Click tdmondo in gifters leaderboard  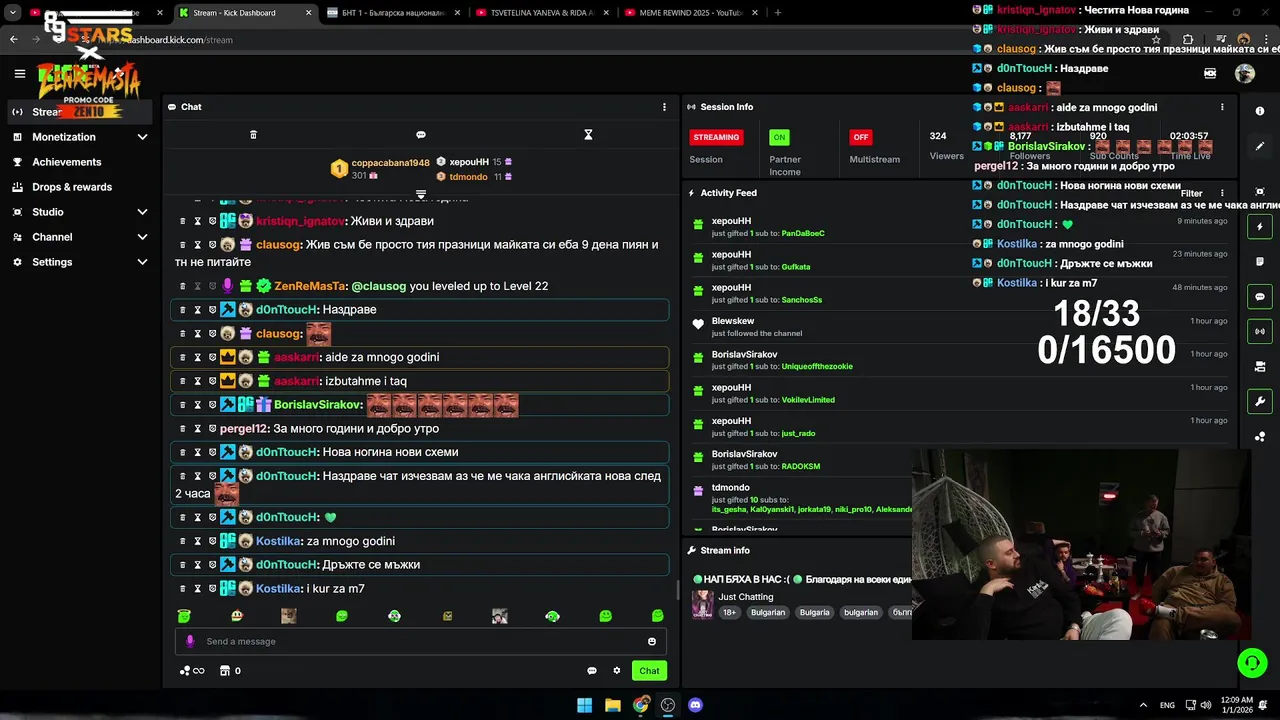(x=468, y=177)
